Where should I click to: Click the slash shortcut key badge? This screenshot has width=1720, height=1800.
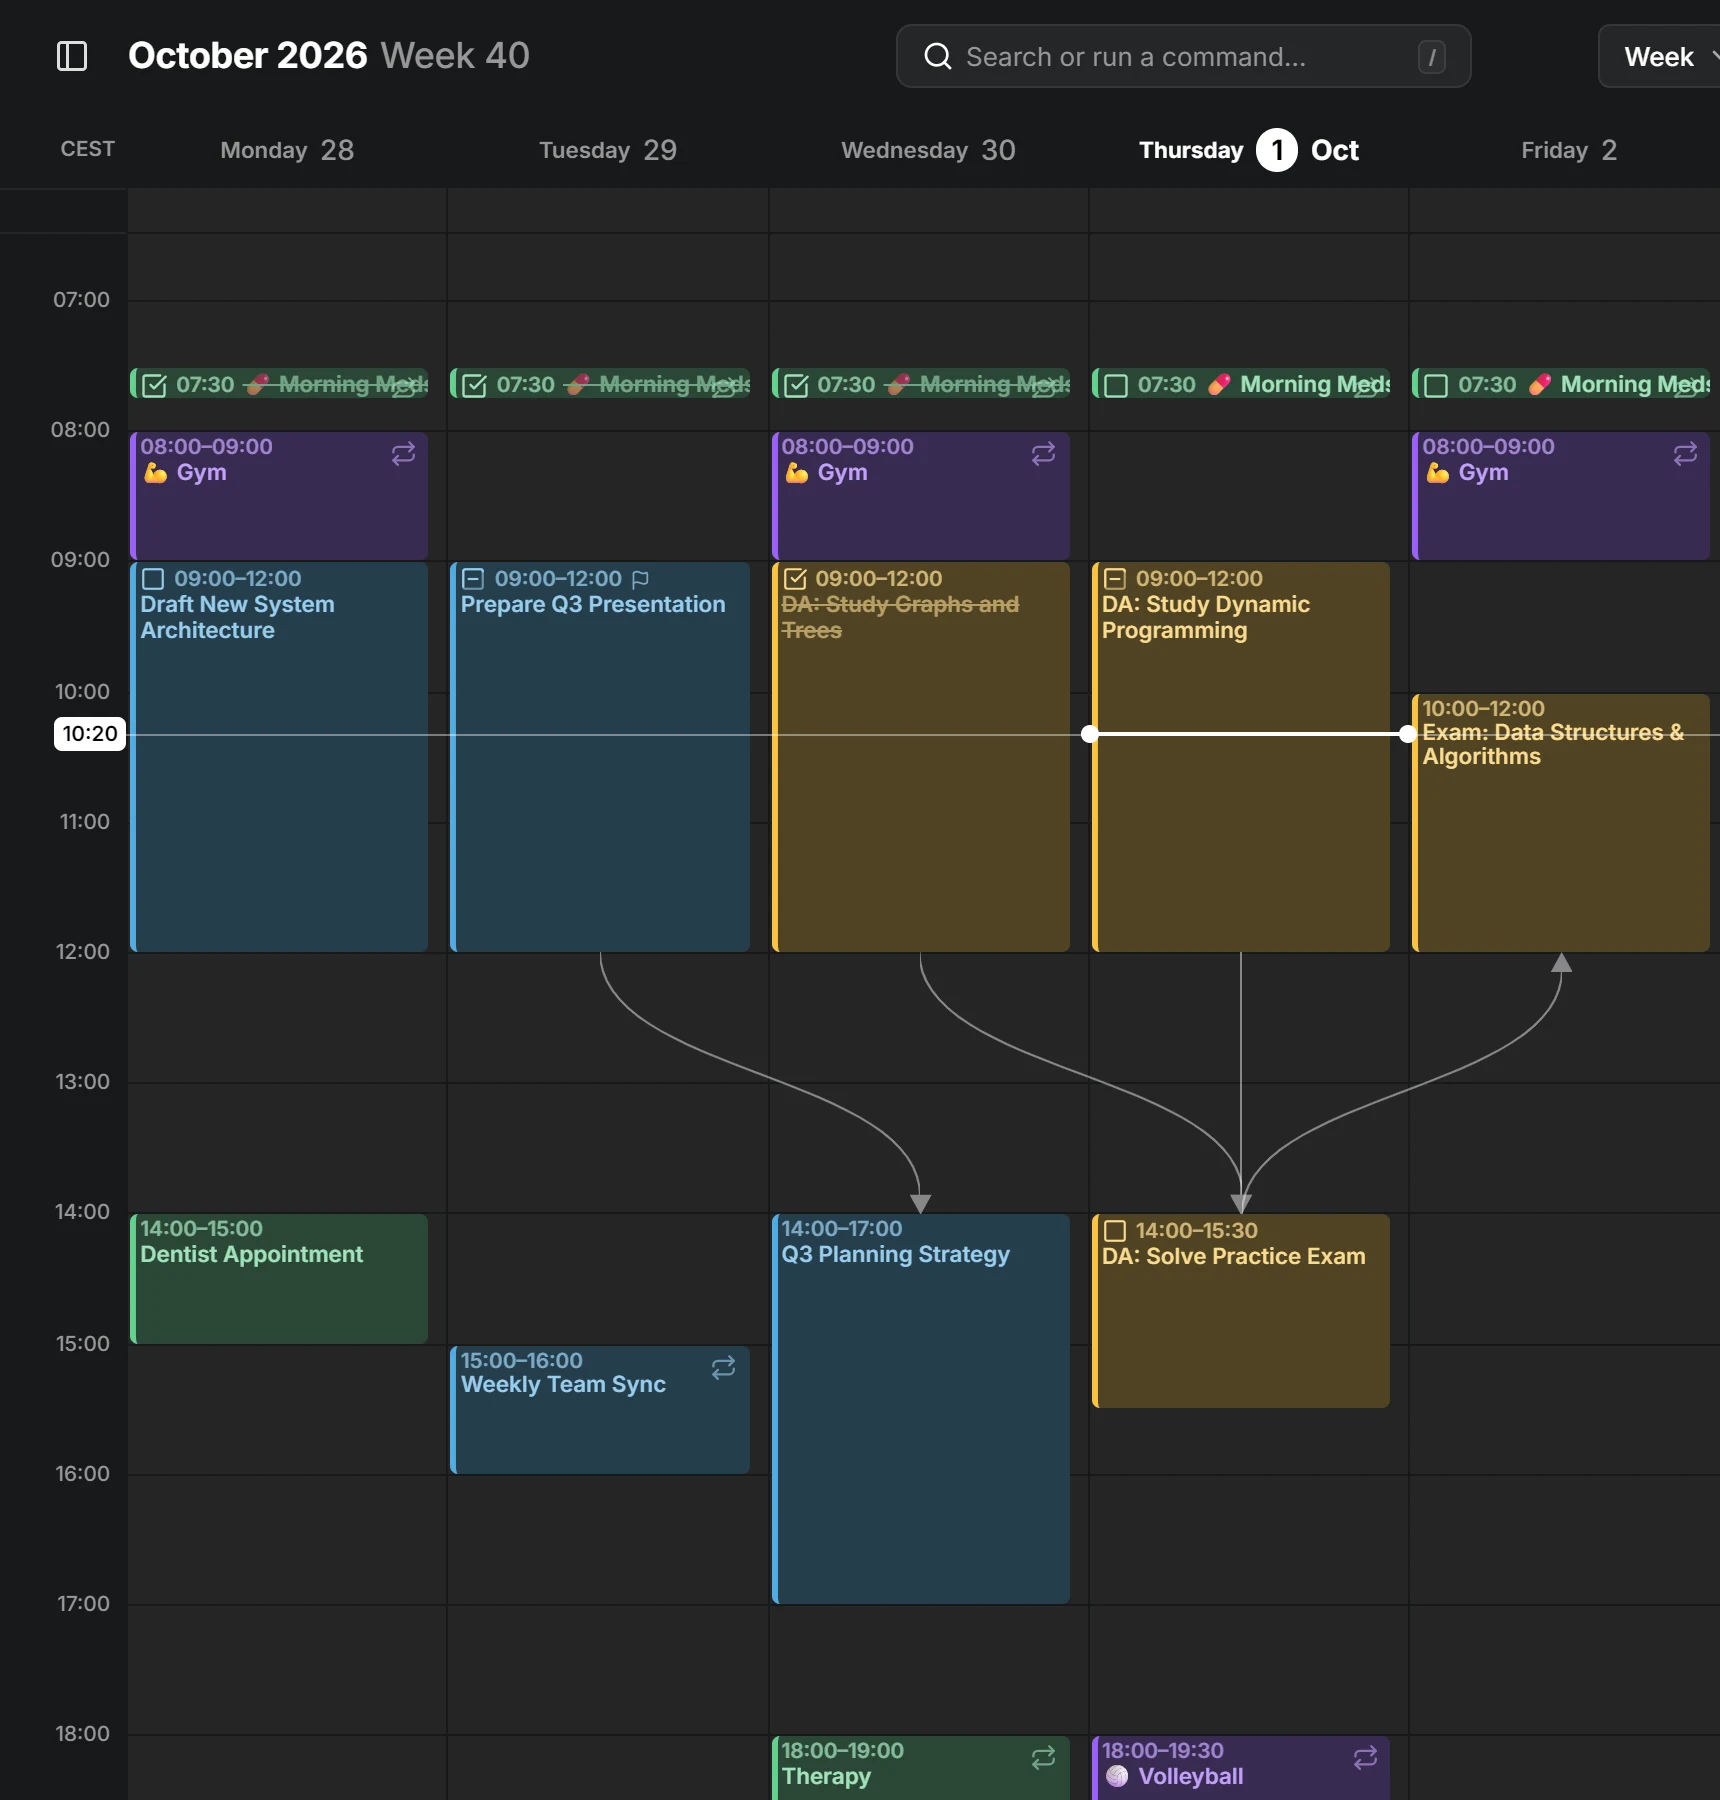[x=1431, y=57]
